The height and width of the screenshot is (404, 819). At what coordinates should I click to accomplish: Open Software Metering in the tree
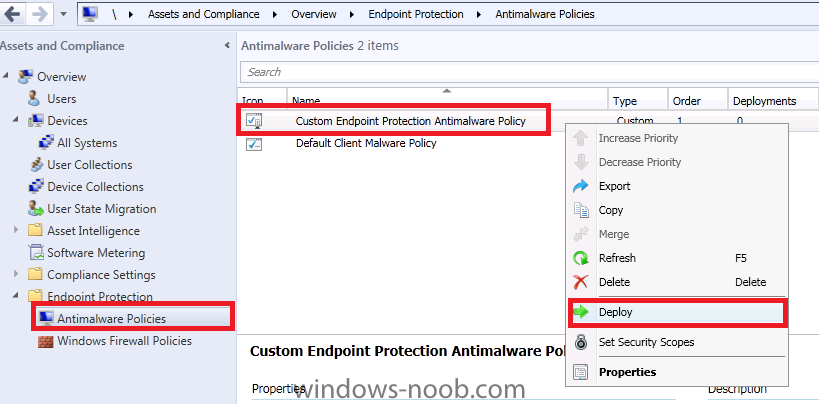click(96, 252)
